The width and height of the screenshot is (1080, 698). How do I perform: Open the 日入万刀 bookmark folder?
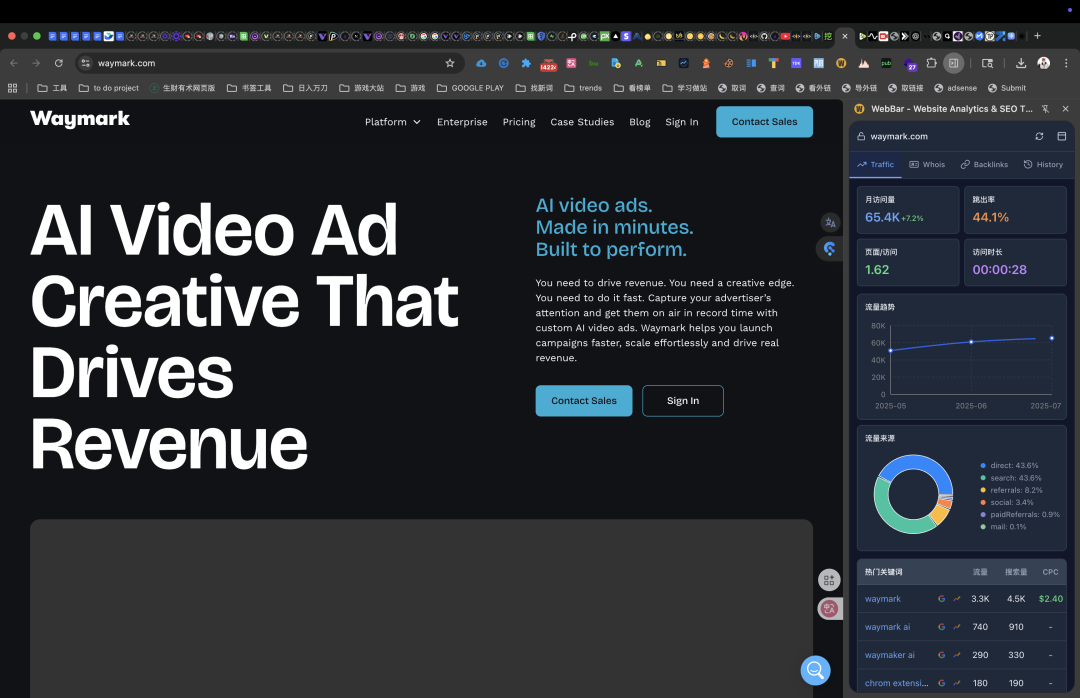pos(305,88)
